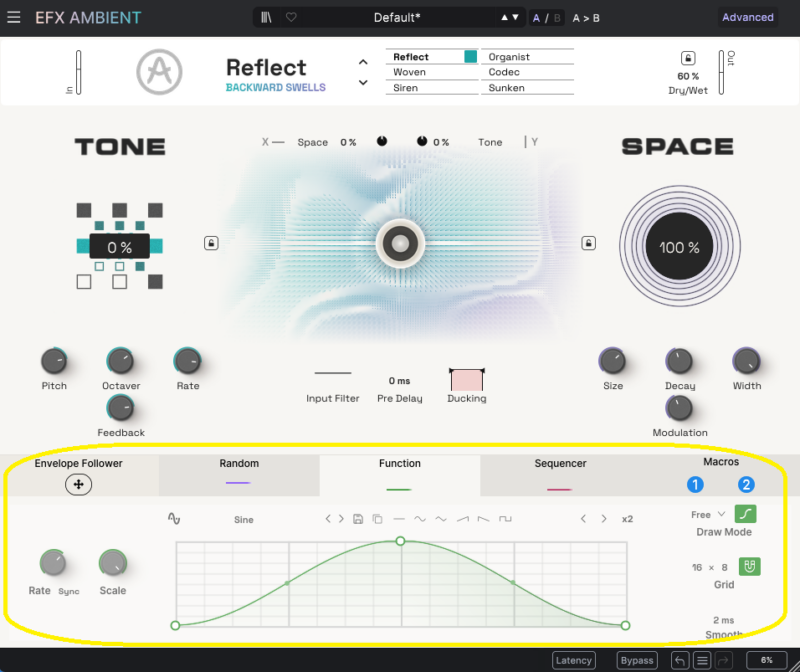Open the history list icon
800x672 pixels.
pyautogui.click(x=703, y=660)
